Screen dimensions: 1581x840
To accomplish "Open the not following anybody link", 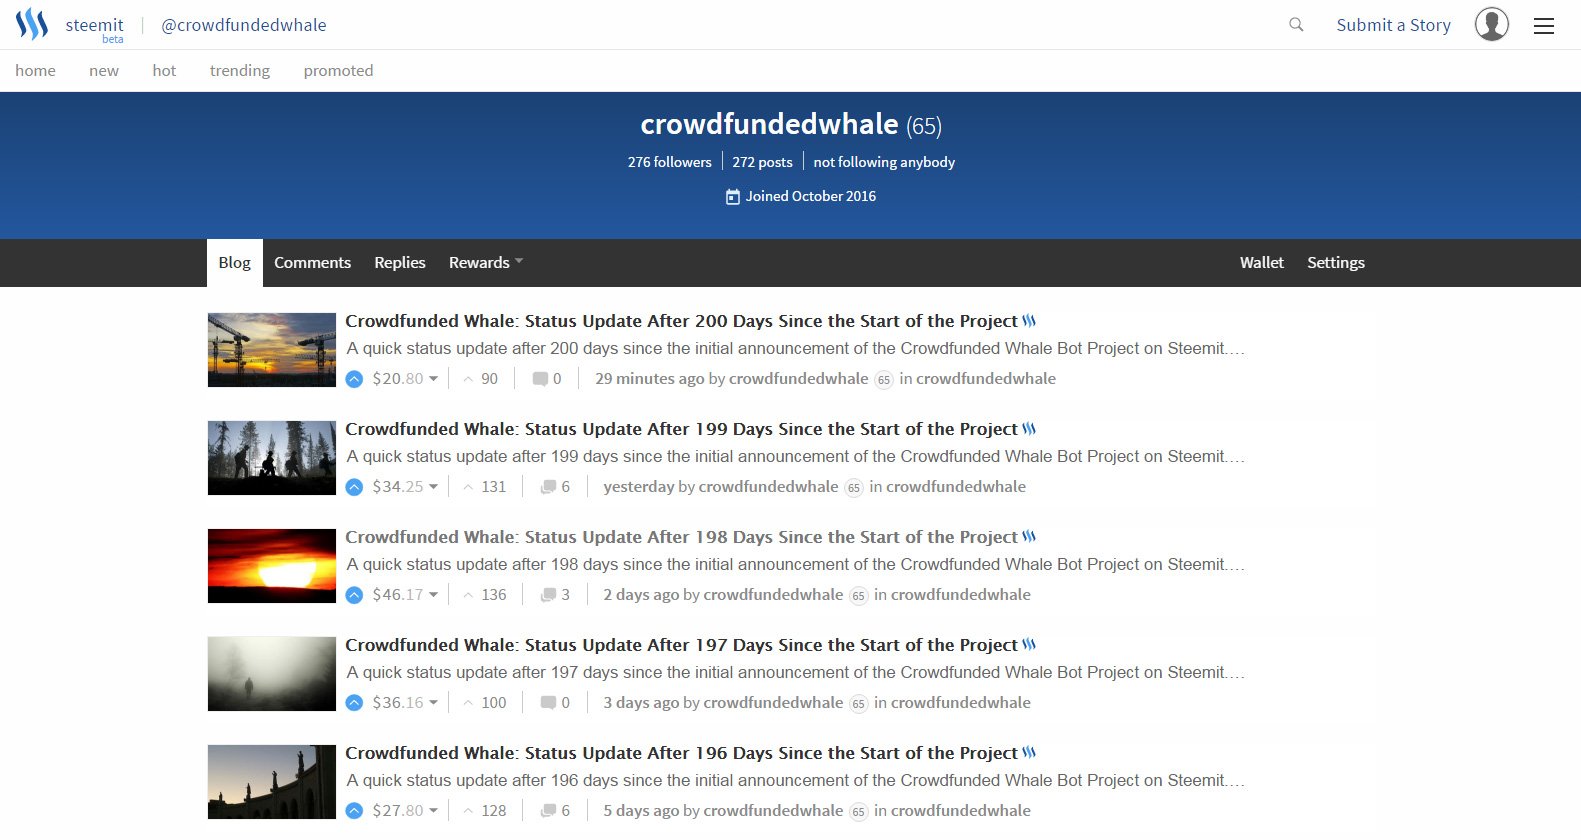I will click(x=884, y=162).
